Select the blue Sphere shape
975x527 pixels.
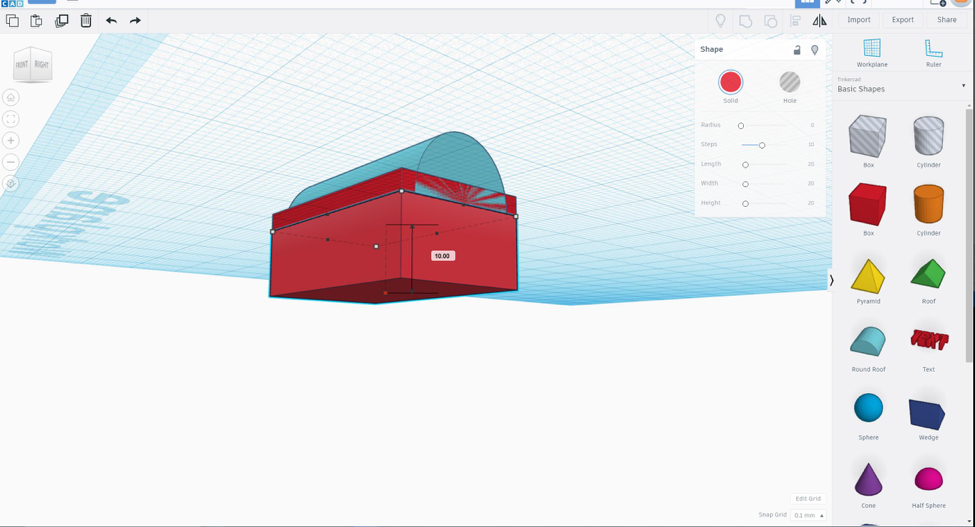pos(868,408)
